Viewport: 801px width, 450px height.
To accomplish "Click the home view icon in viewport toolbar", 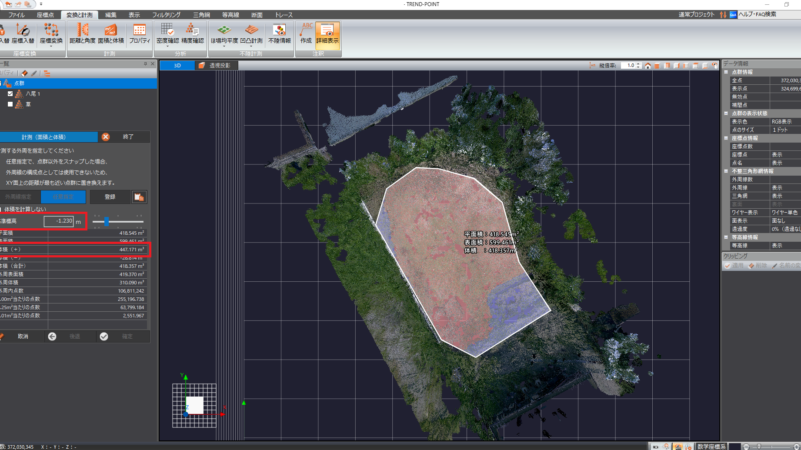I will tap(648, 65).
